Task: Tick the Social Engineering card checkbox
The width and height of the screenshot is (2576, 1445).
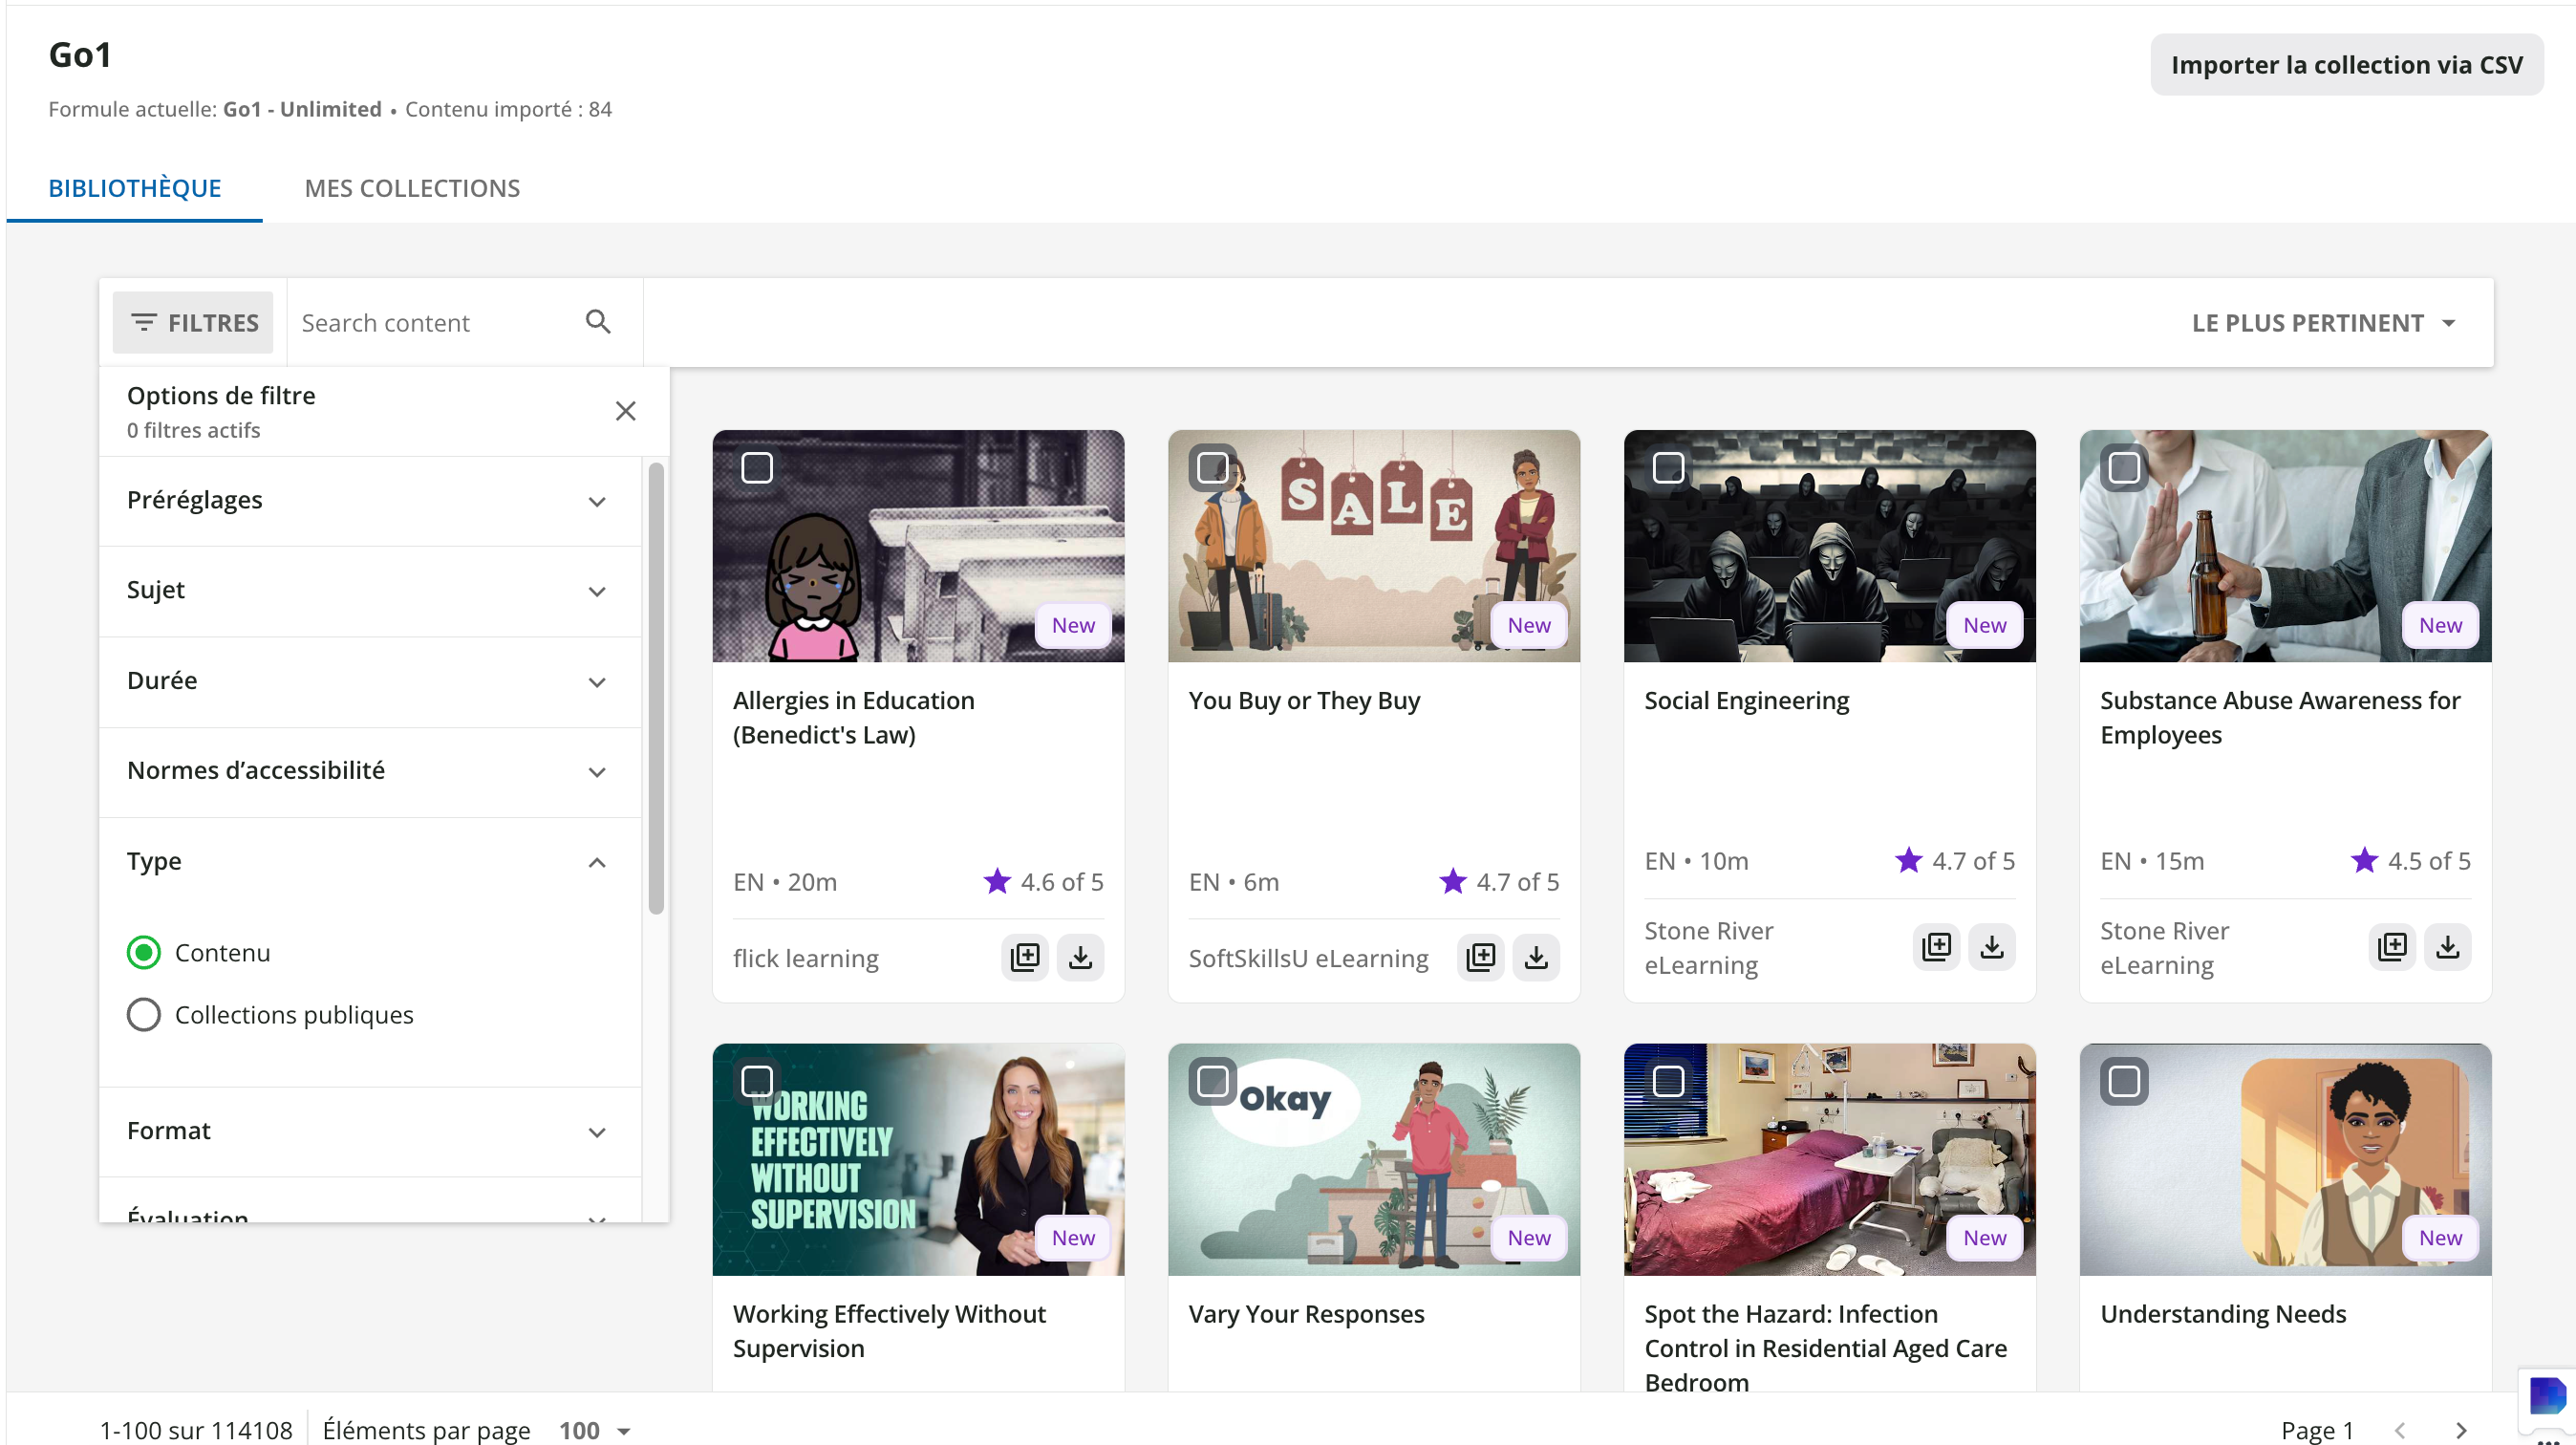Action: click(1669, 467)
